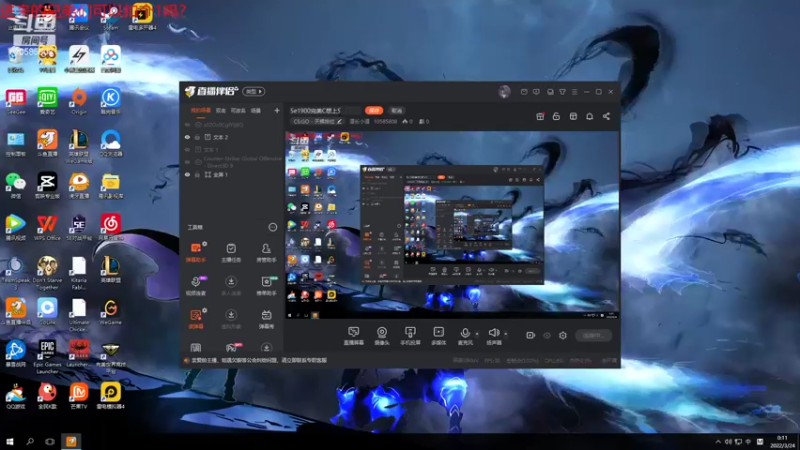Open the WeGame desktop shortcut
The width and height of the screenshot is (800, 450).
coord(110,312)
